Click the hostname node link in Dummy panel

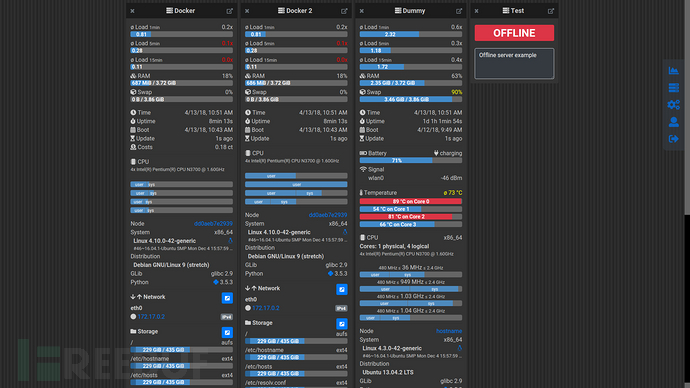point(449,331)
